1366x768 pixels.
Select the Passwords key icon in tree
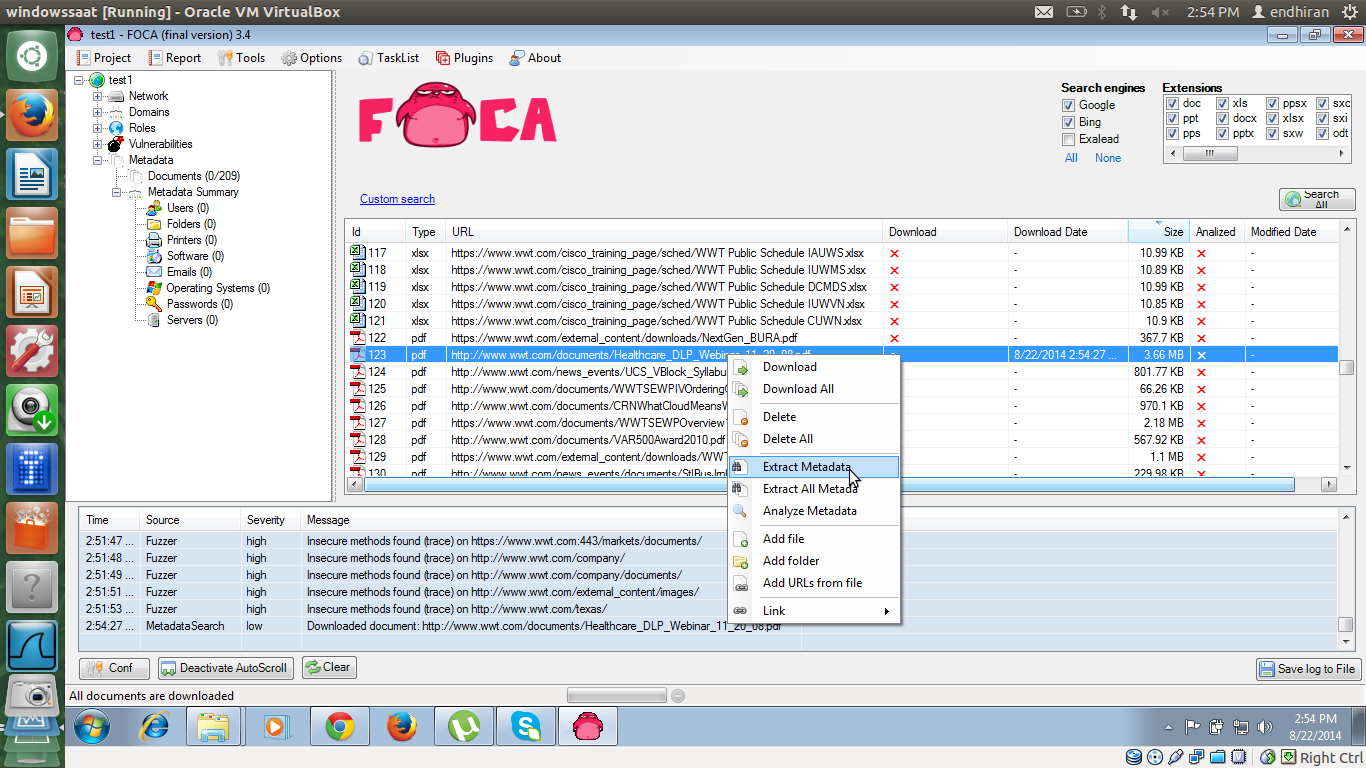point(154,304)
